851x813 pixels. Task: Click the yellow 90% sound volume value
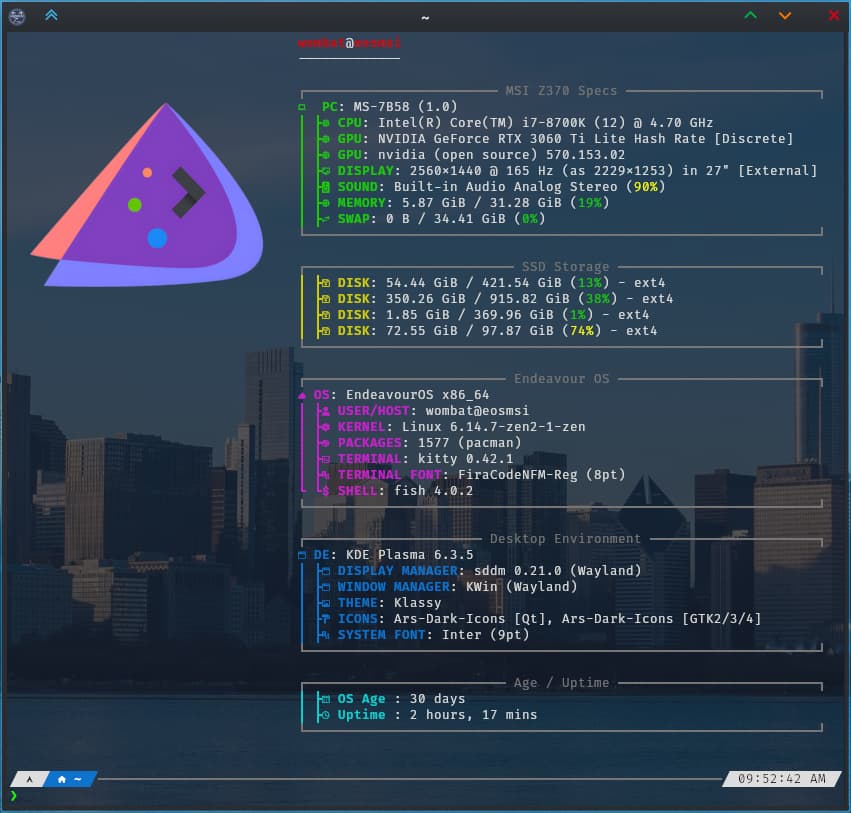click(645, 187)
